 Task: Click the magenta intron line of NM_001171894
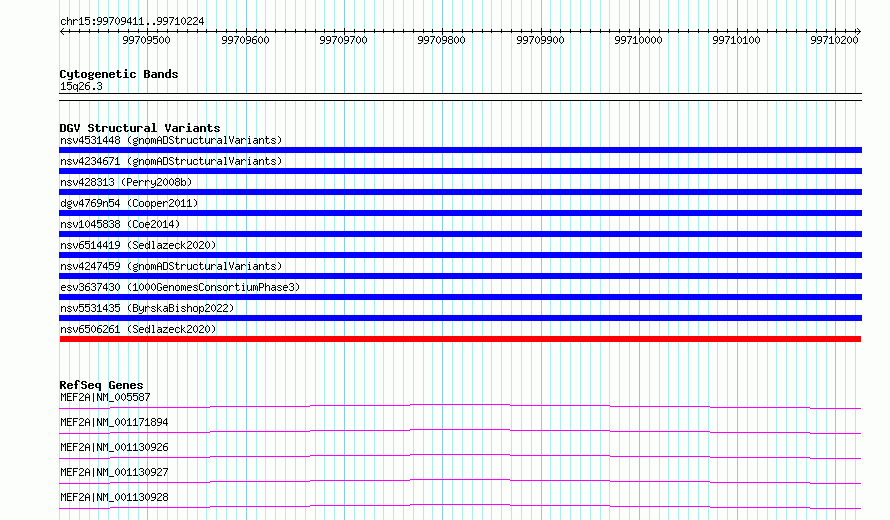coord(460,430)
